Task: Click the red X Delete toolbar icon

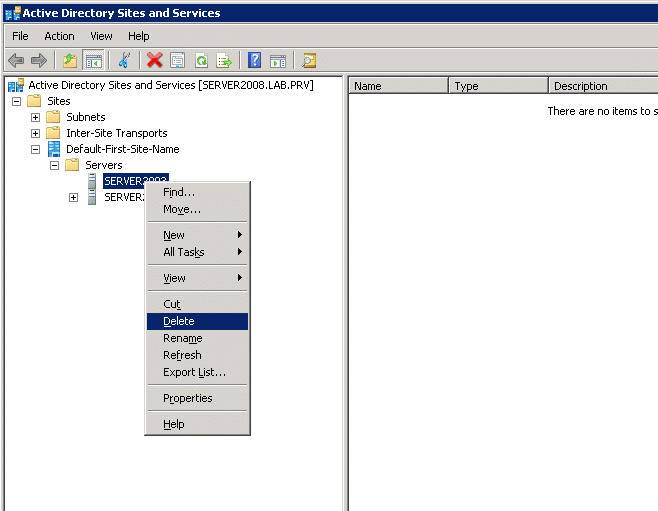Action: pos(154,60)
